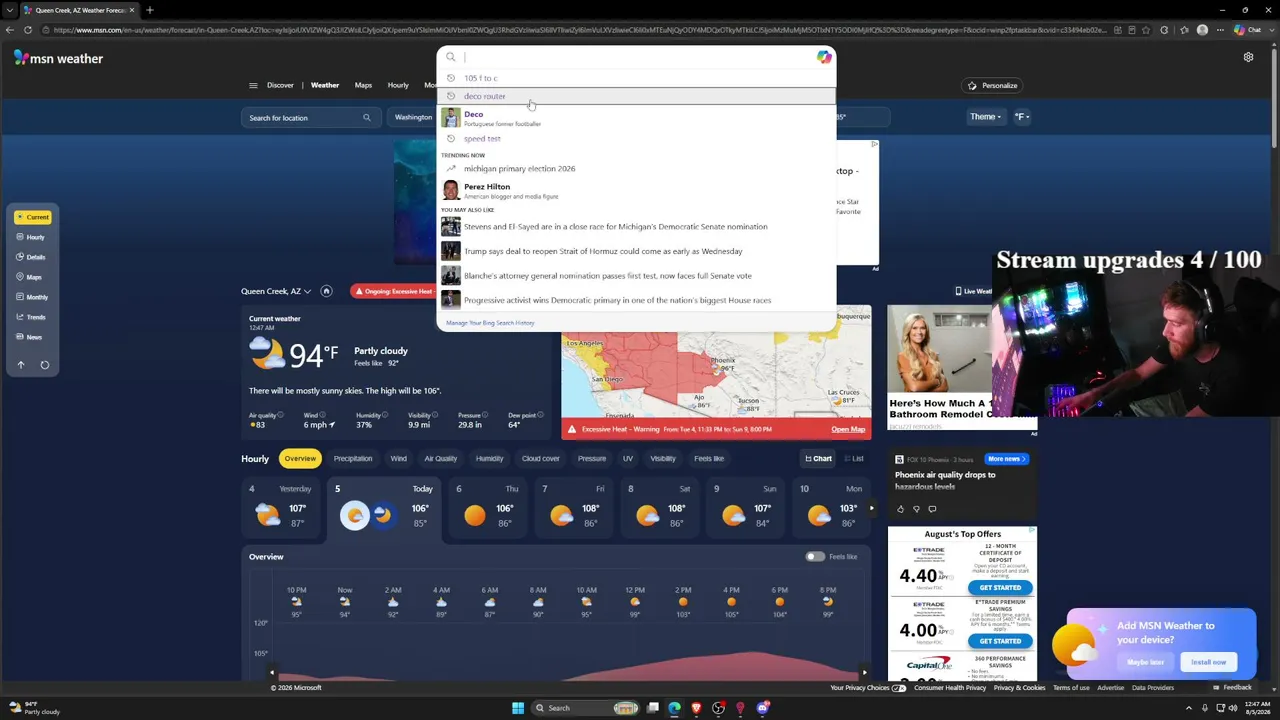Click the Personalize button
The width and height of the screenshot is (1280, 720).
pyautogui.click(x=992, y=86)
